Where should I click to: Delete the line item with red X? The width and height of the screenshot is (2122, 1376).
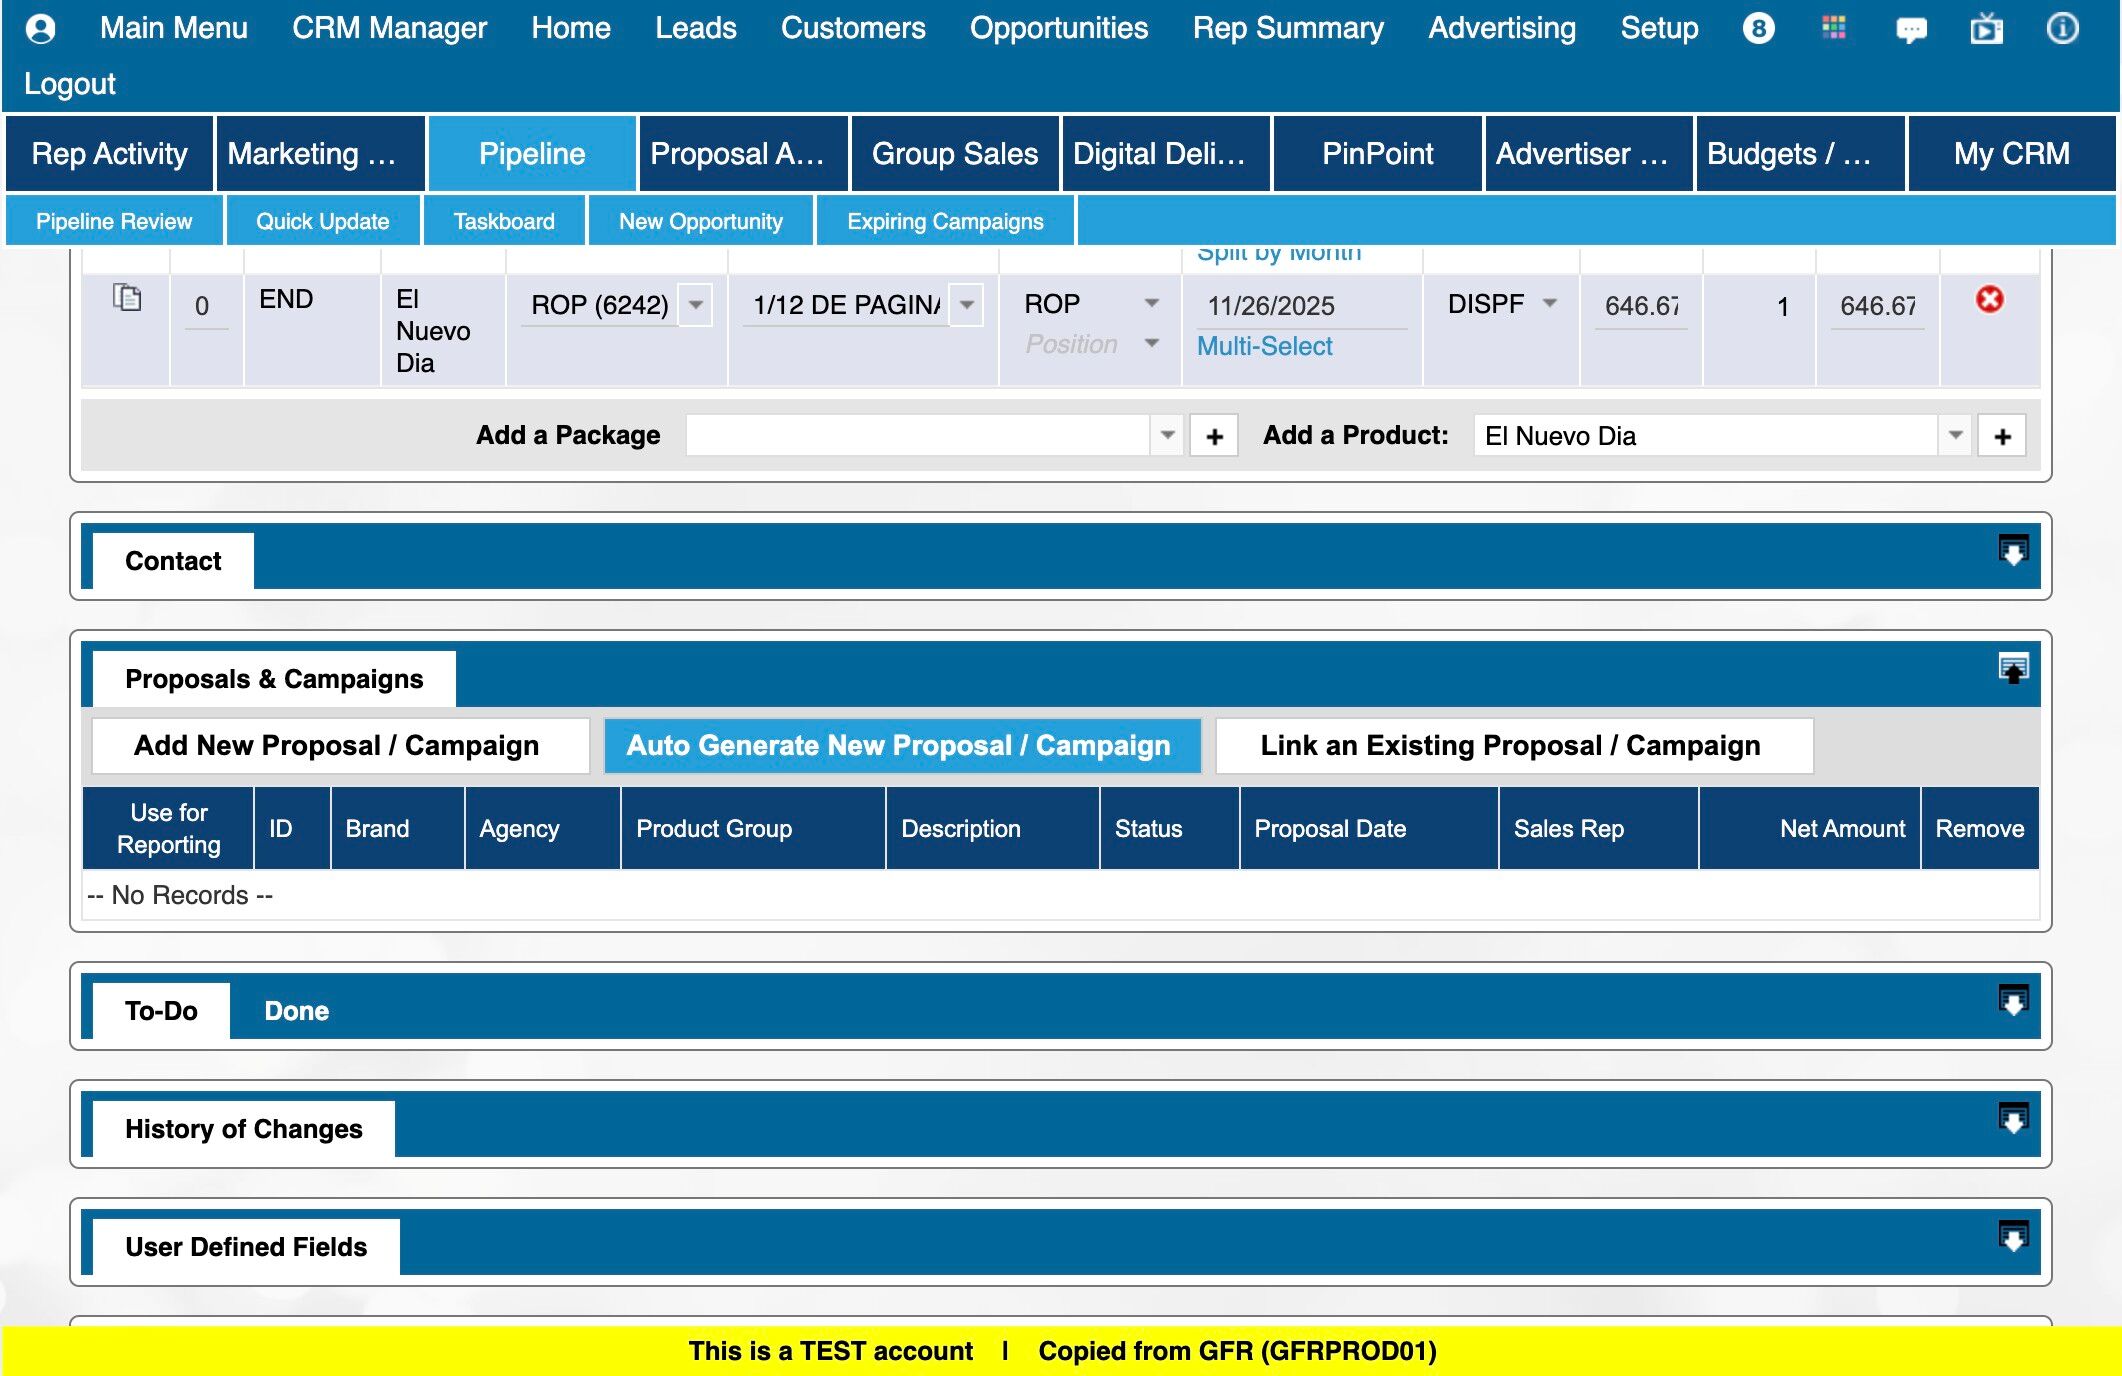[1989, 299]
